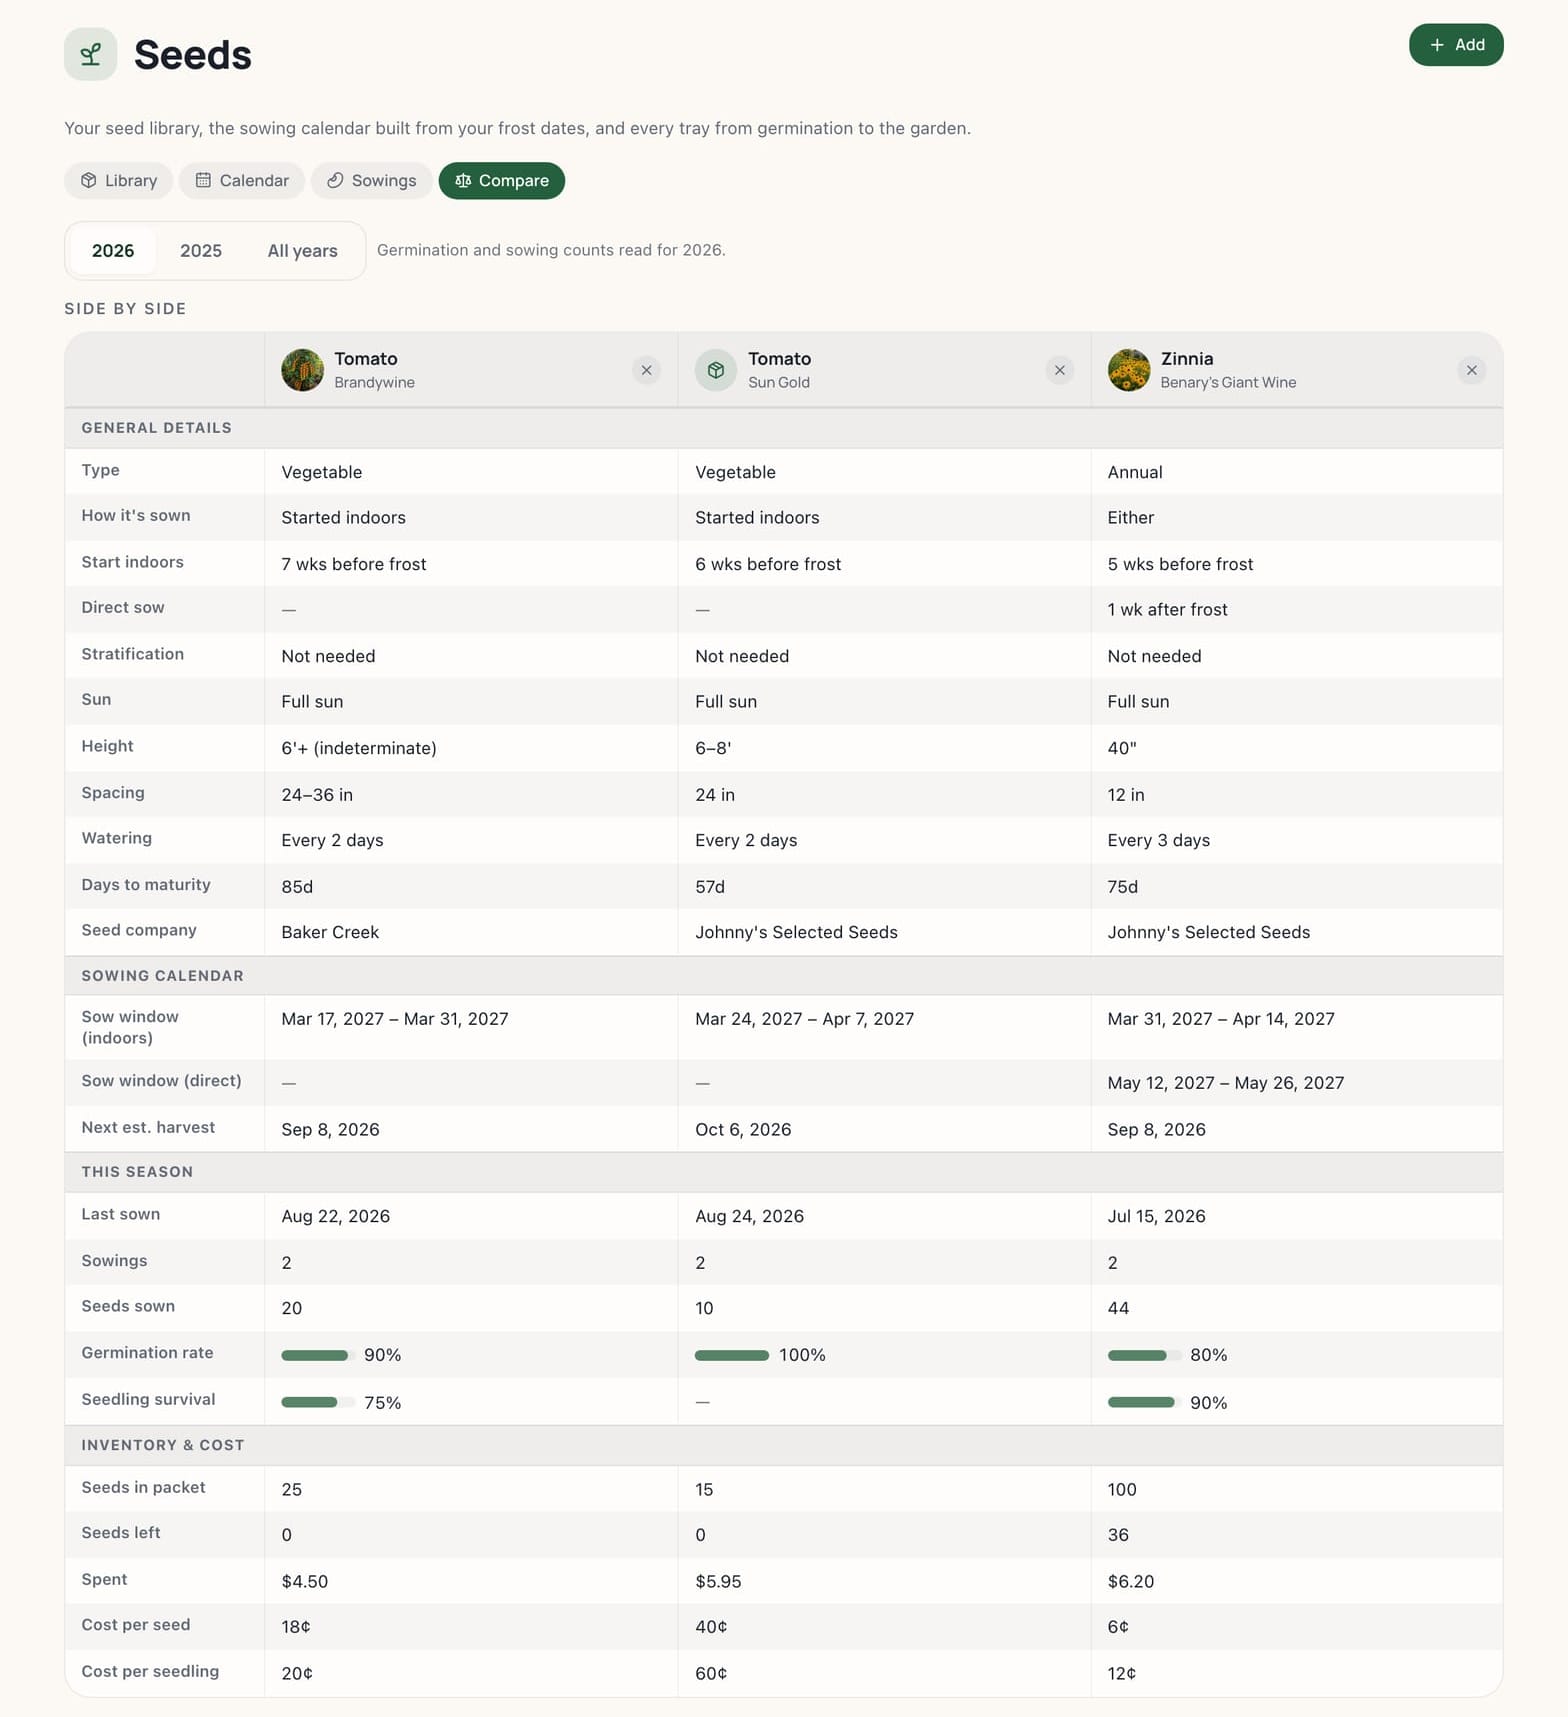The image size is (1568, 1717).
Task: Click the Aug 22, 2026 last sown date
Action: (336, 1216)
